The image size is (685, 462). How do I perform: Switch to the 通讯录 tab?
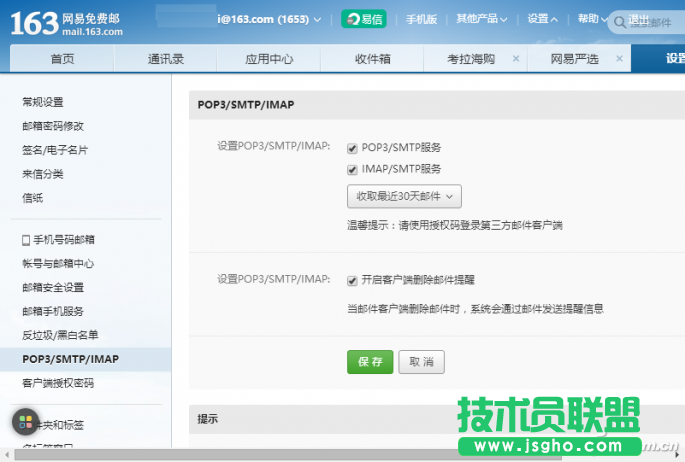coord(166,59)
